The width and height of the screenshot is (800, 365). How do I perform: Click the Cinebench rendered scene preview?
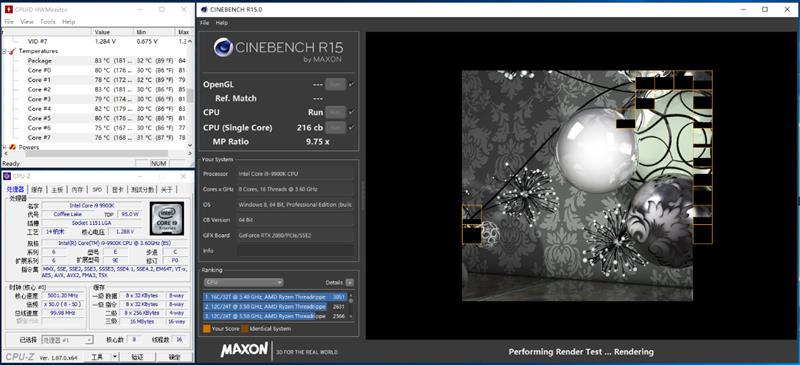587,186
